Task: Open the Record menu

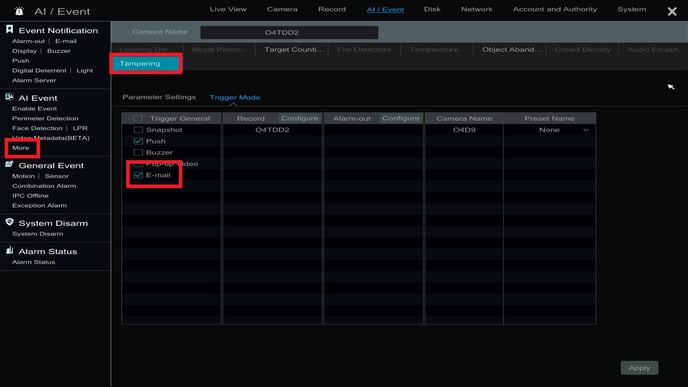Action: (332, 9)
